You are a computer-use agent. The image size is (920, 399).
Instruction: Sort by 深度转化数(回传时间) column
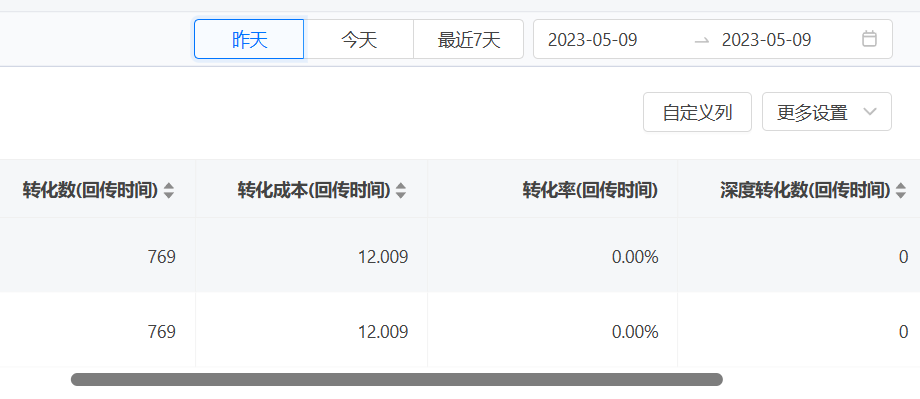901,190
